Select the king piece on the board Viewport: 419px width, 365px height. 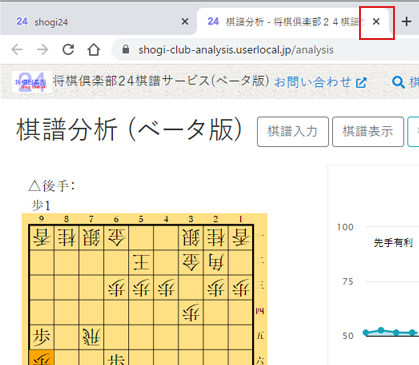141,262
